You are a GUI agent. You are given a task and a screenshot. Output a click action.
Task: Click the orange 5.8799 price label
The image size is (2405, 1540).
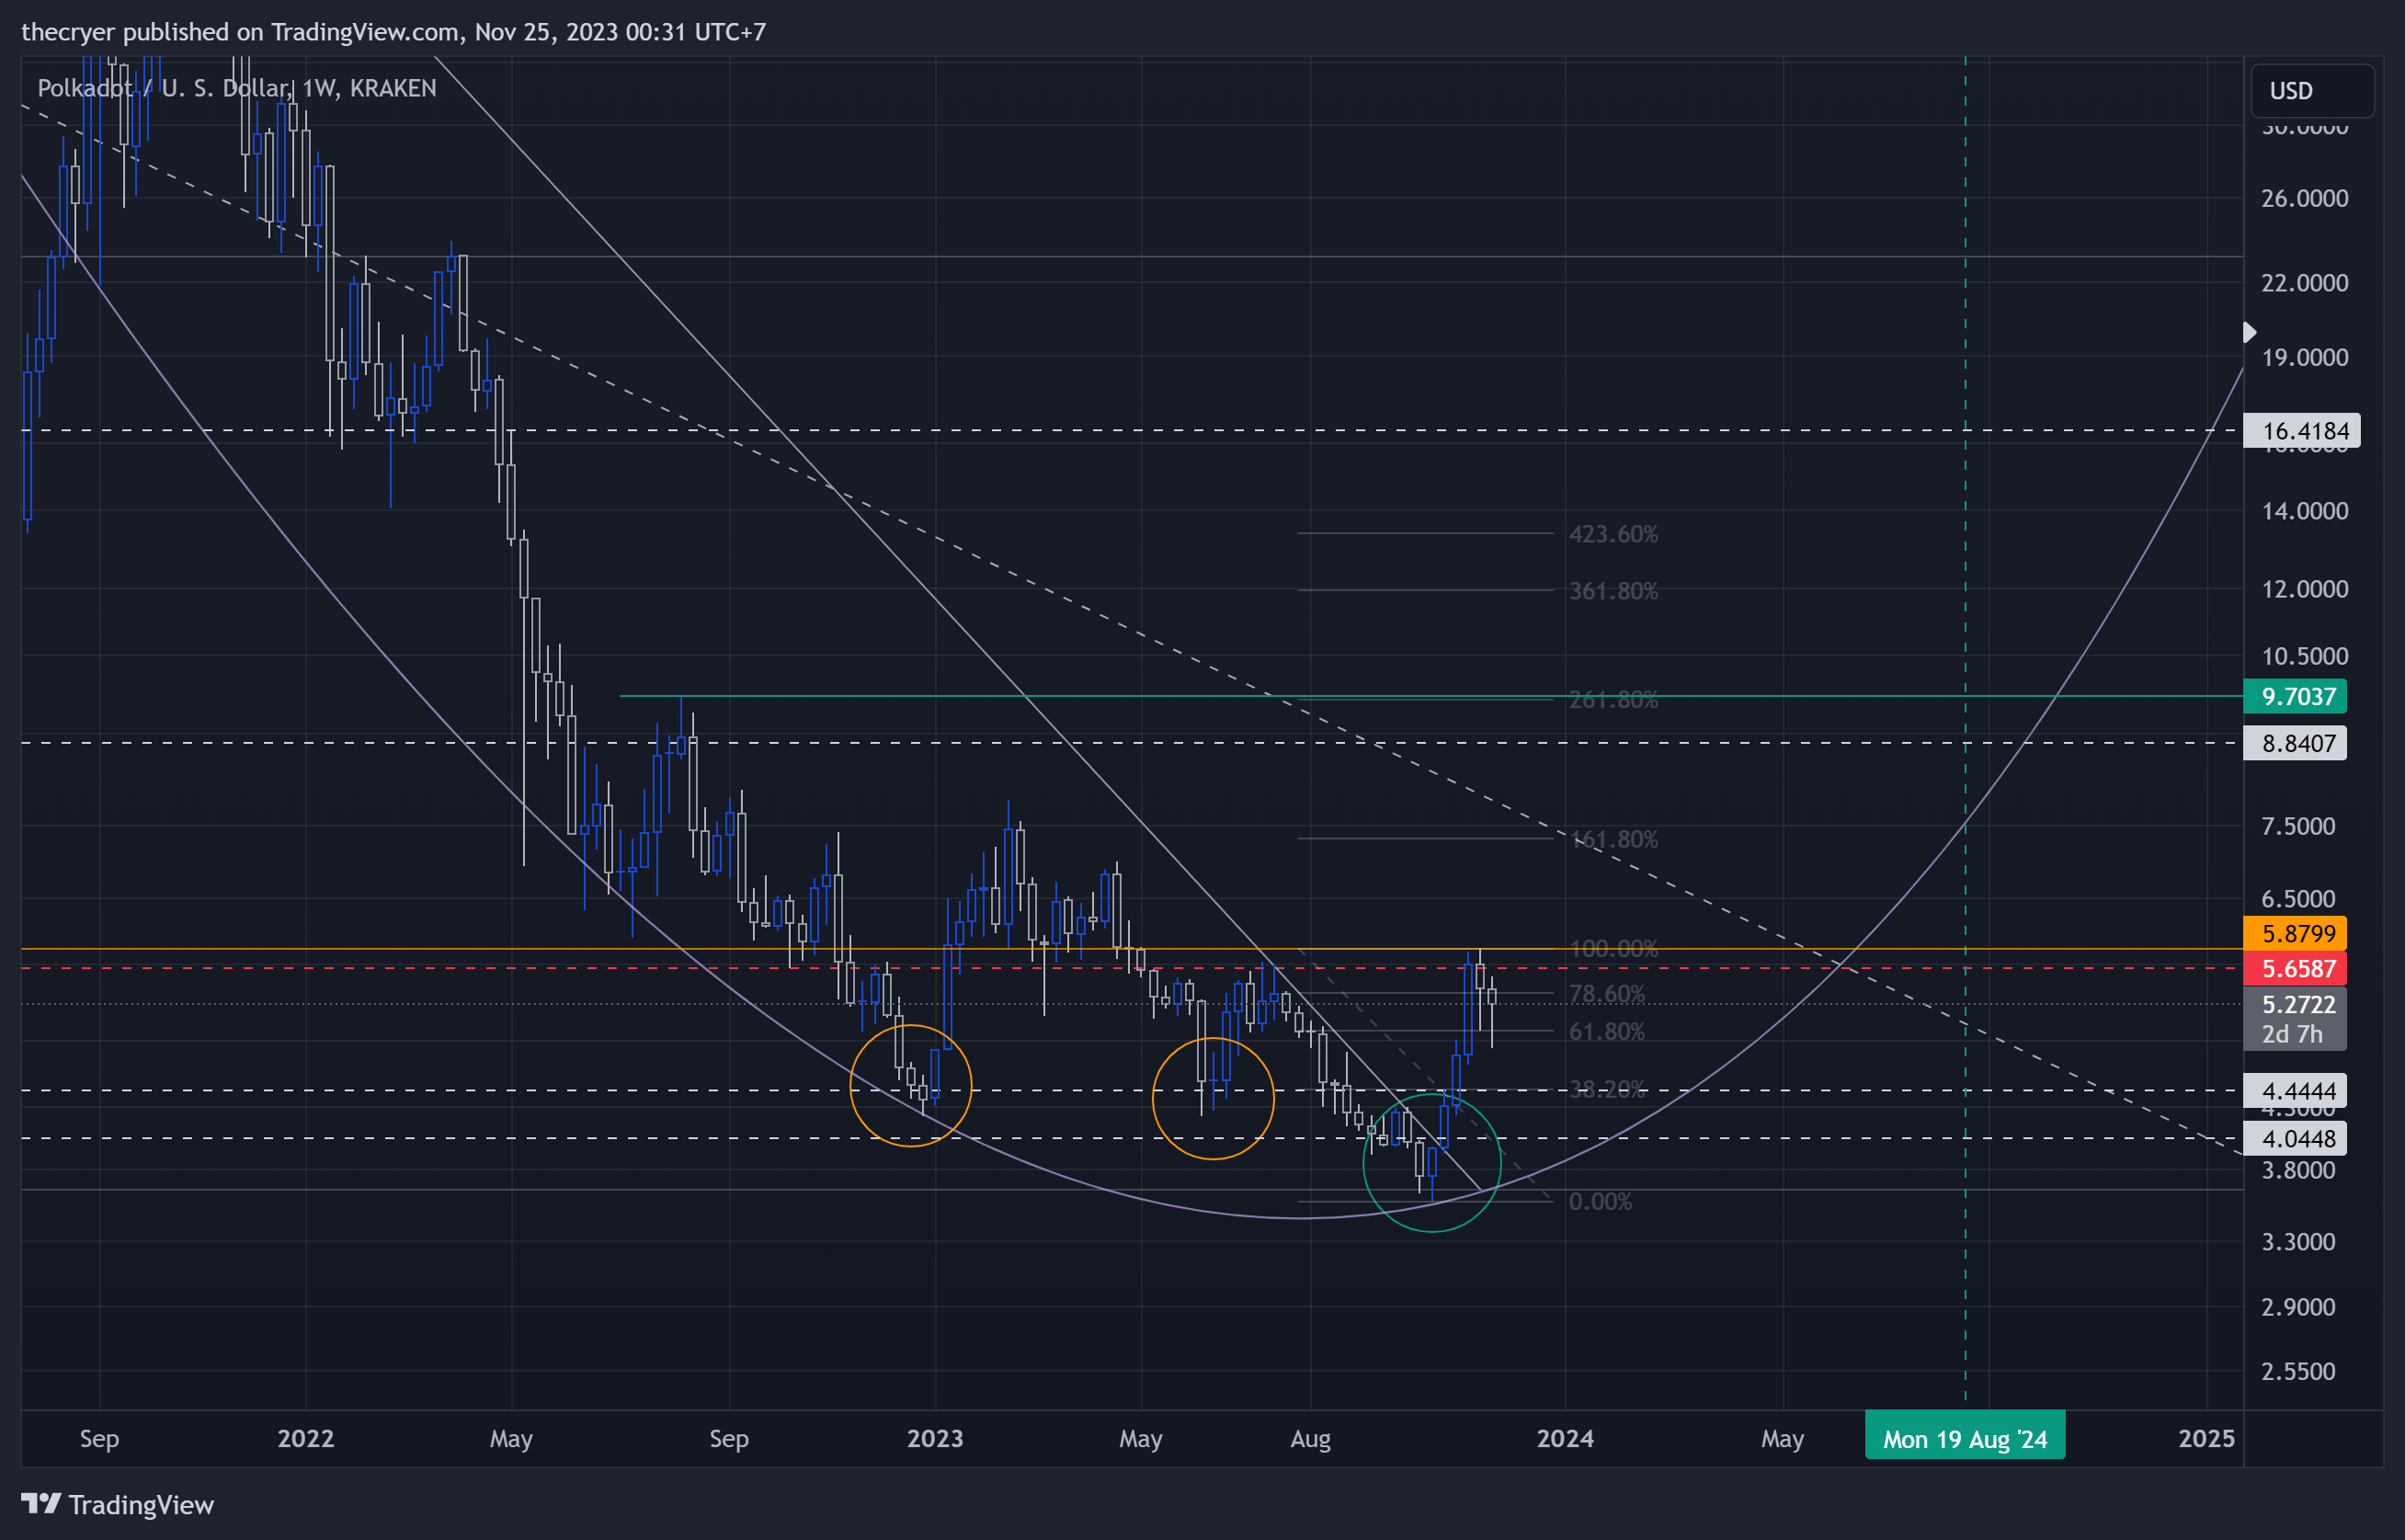(2294, 933)
